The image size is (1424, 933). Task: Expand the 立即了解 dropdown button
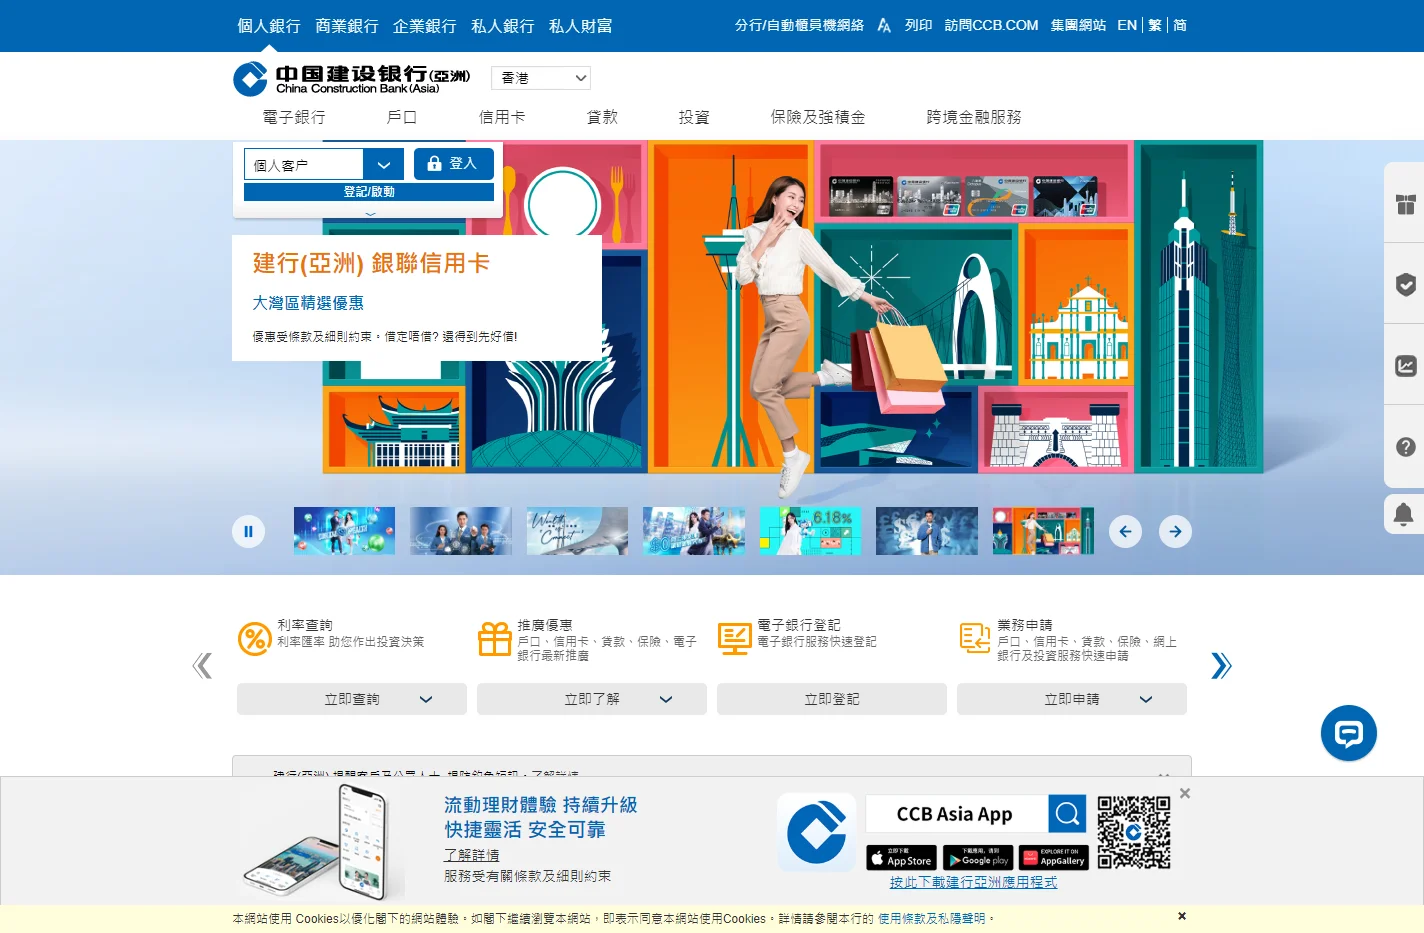click(x=592, y=699)
